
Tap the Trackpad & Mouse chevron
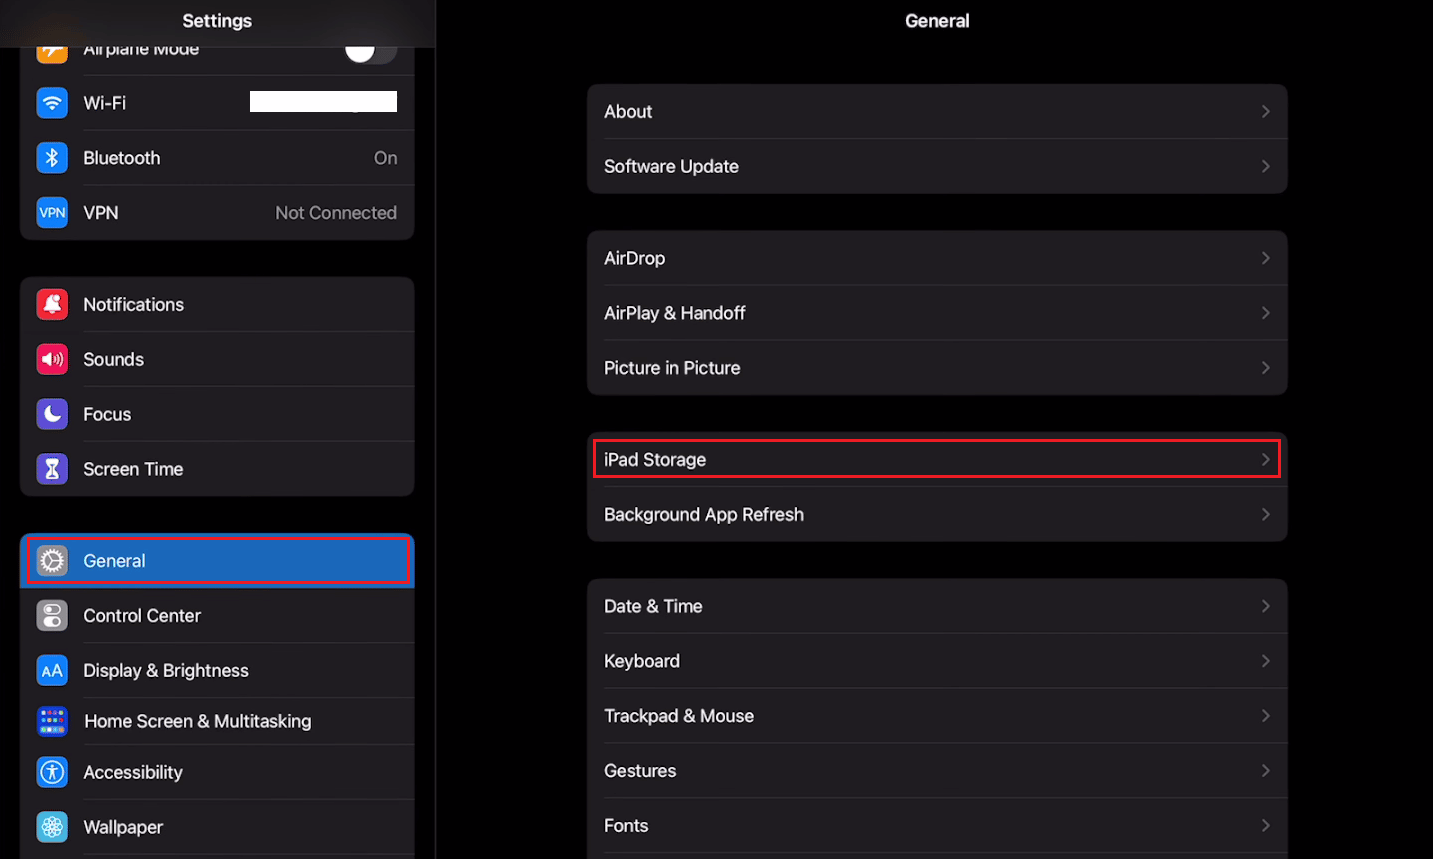click(x=1265, y=716)
